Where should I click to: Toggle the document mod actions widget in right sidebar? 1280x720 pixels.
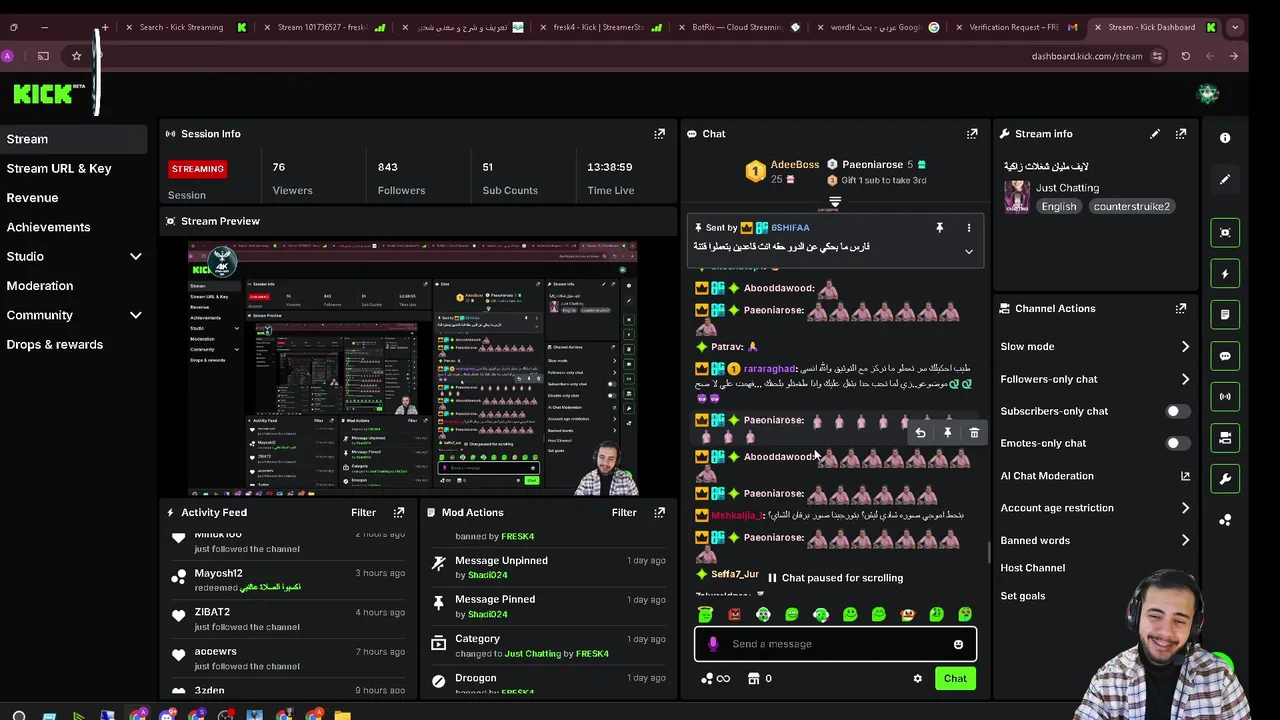pos(1225,315)
